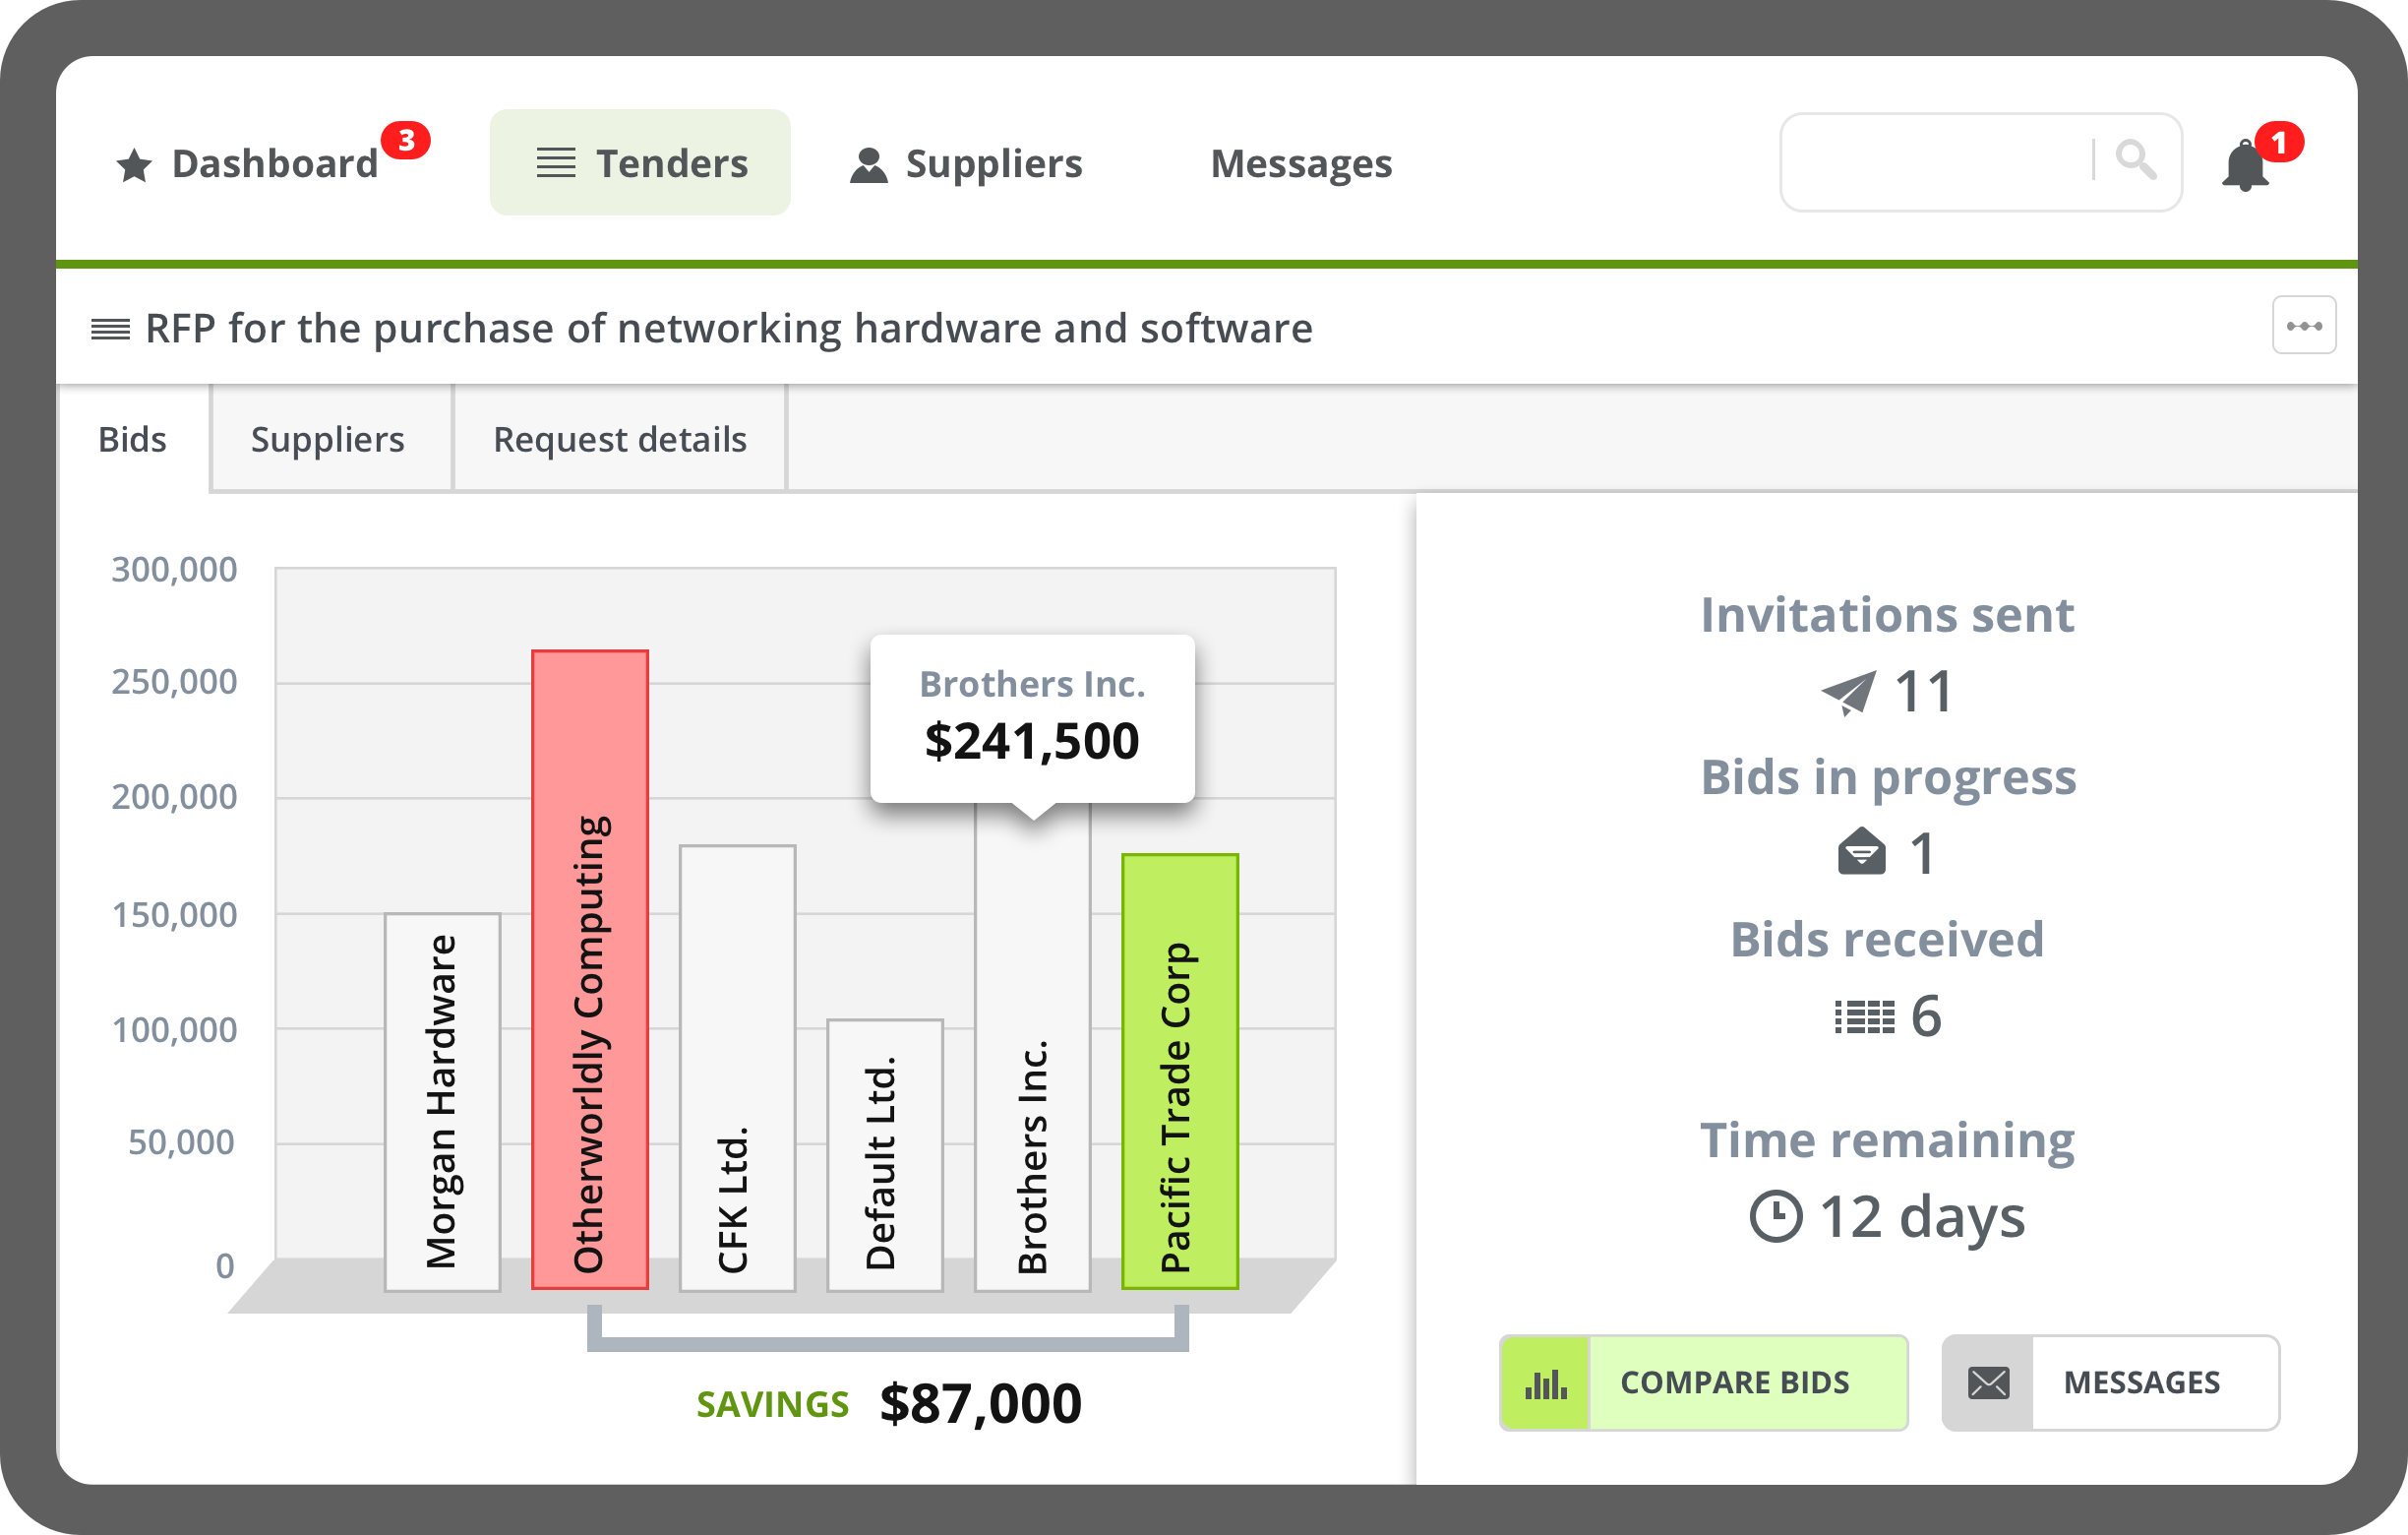Screen dimensions: 2408x1535
Task: Go to the top-bar Suppliers menu
Action: 966,163
